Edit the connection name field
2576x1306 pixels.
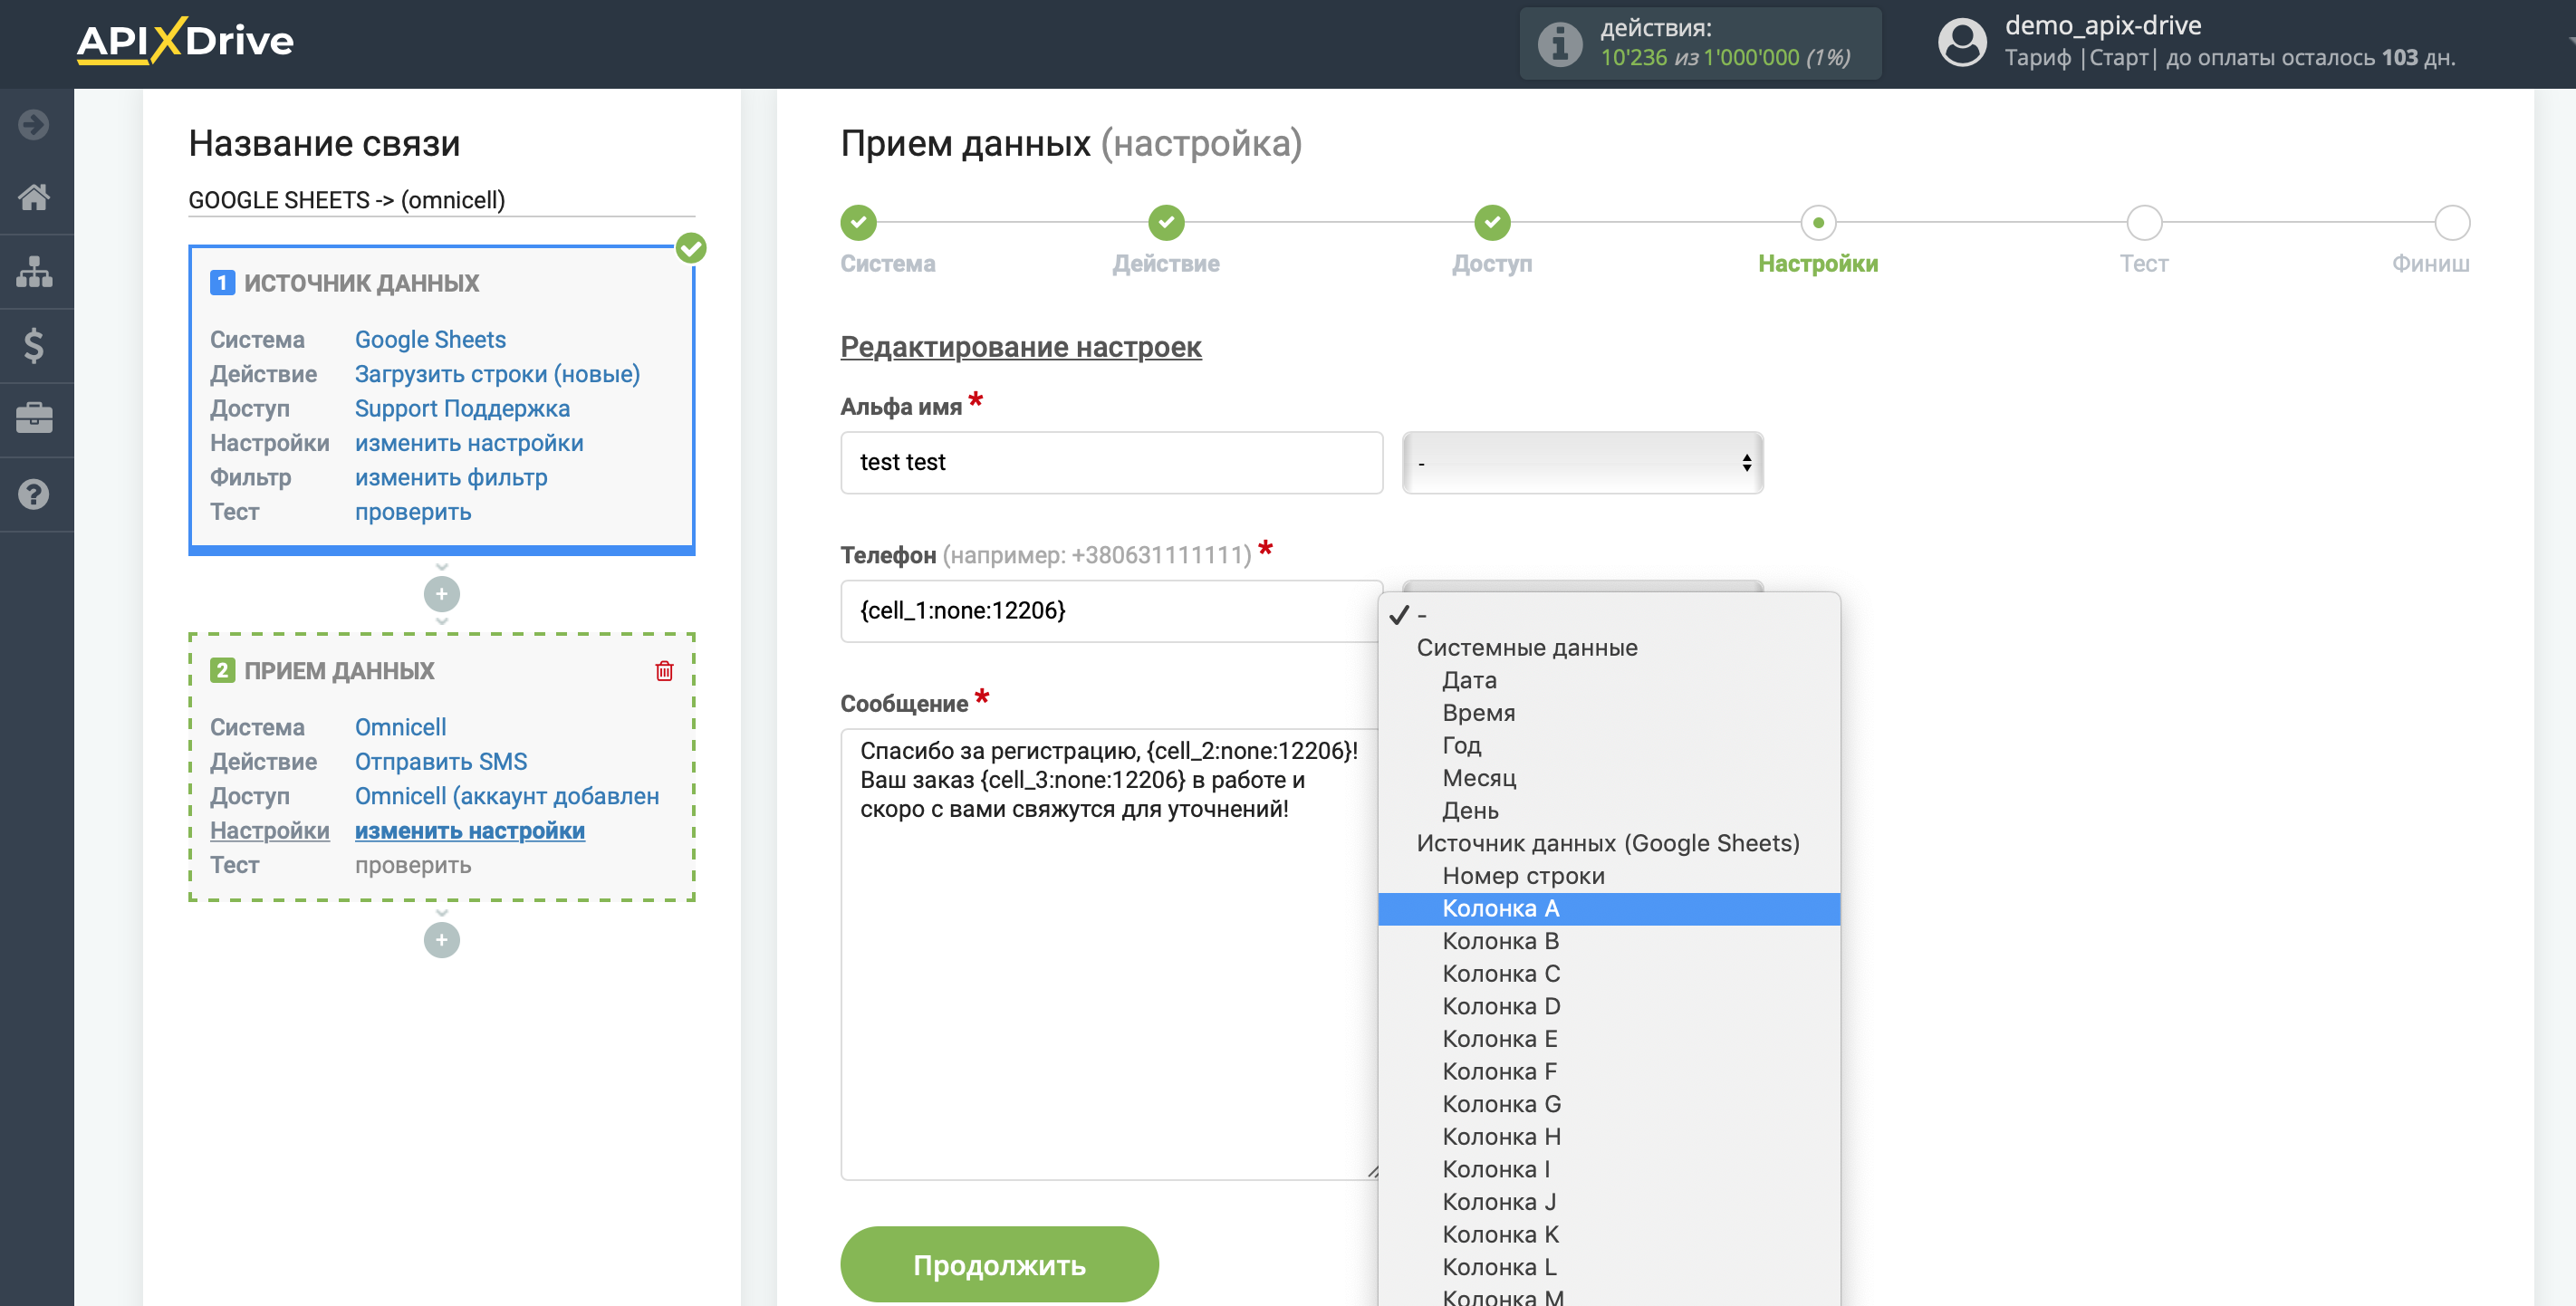441,200
